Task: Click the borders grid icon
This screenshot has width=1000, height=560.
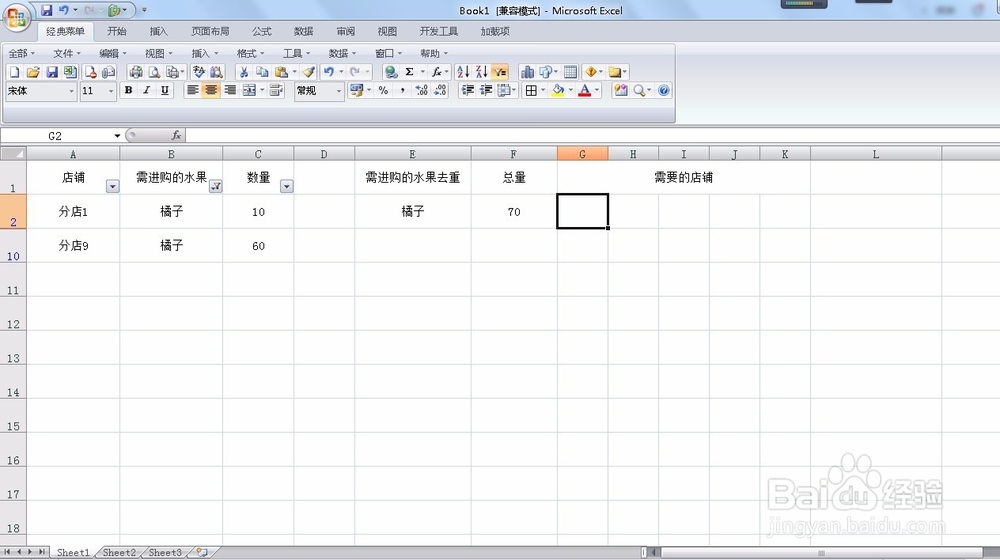Action: [531, 91]
